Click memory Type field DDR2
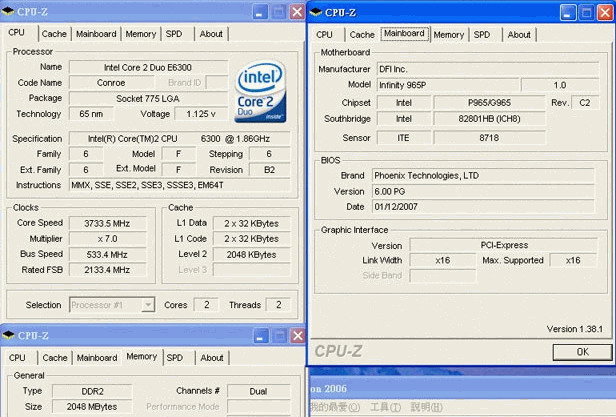The image size is (616, 417). pos(92,391)
